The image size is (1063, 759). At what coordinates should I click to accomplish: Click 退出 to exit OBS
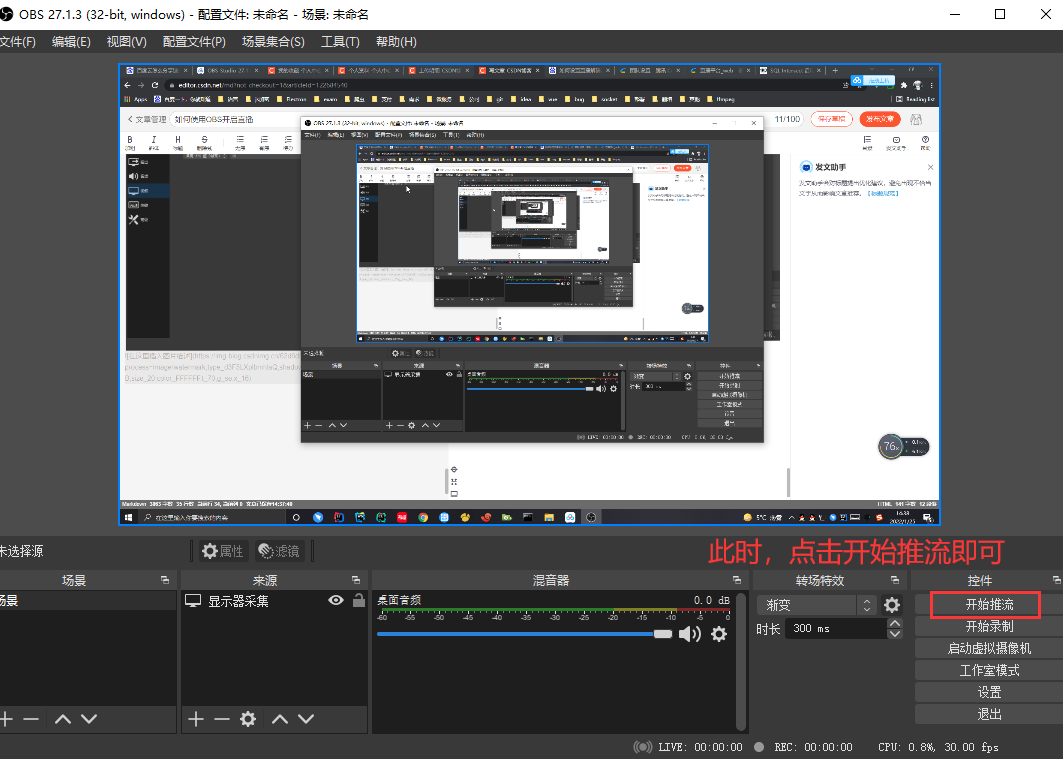[x=989, y=714]
